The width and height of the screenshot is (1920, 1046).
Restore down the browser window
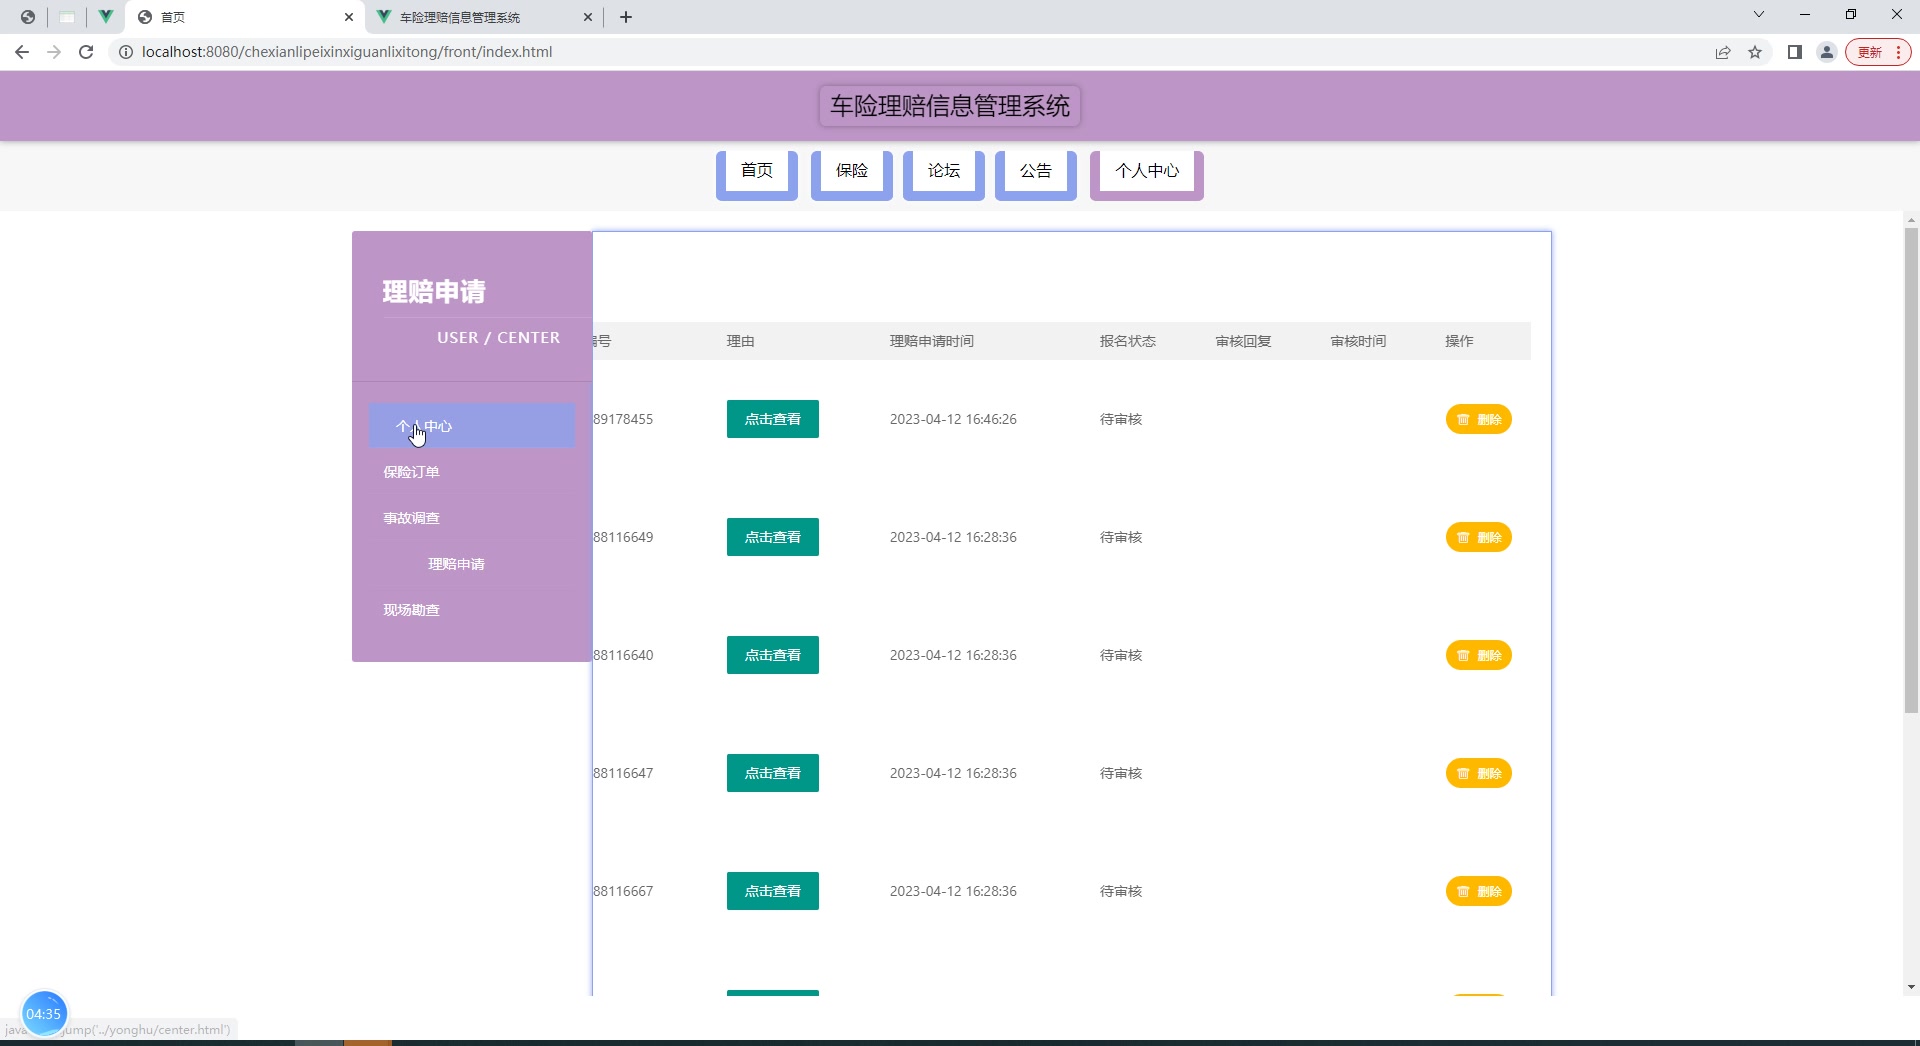(1851, 15)
